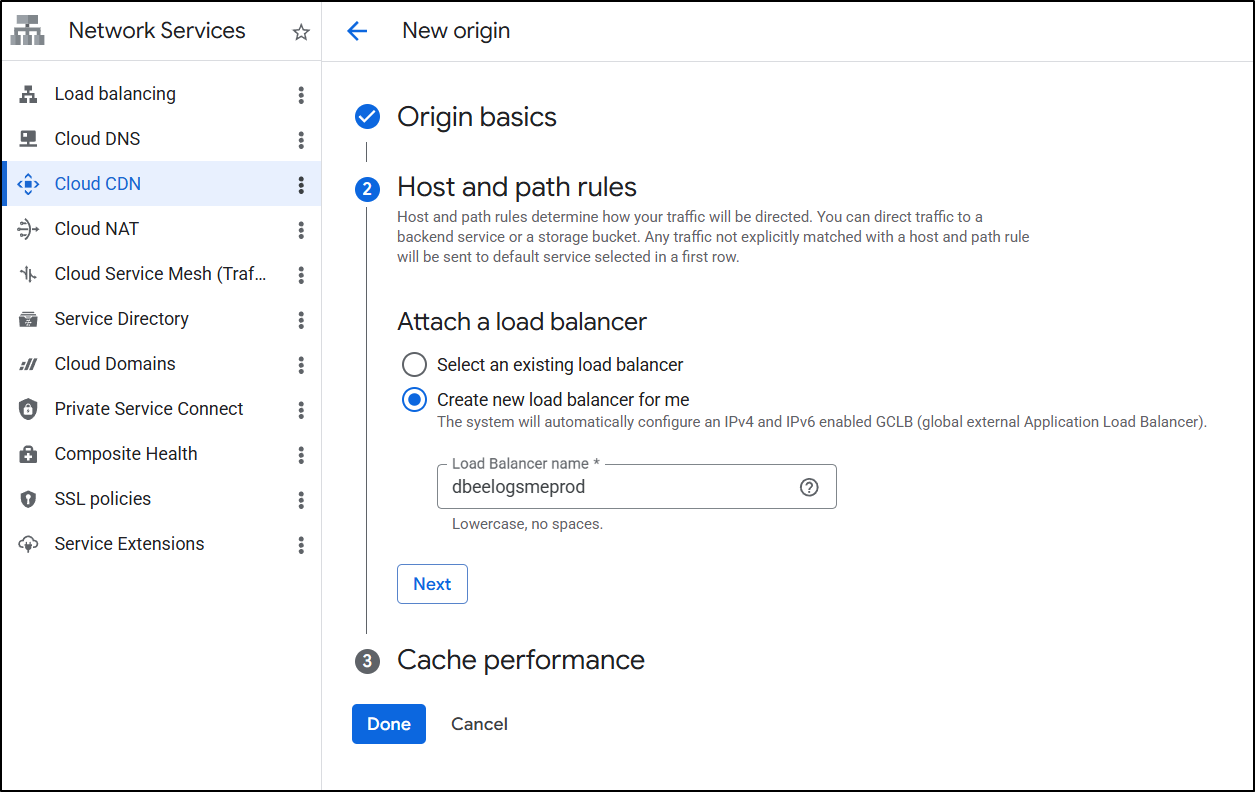
Task: Click the Next button
Action: point(432,584)
